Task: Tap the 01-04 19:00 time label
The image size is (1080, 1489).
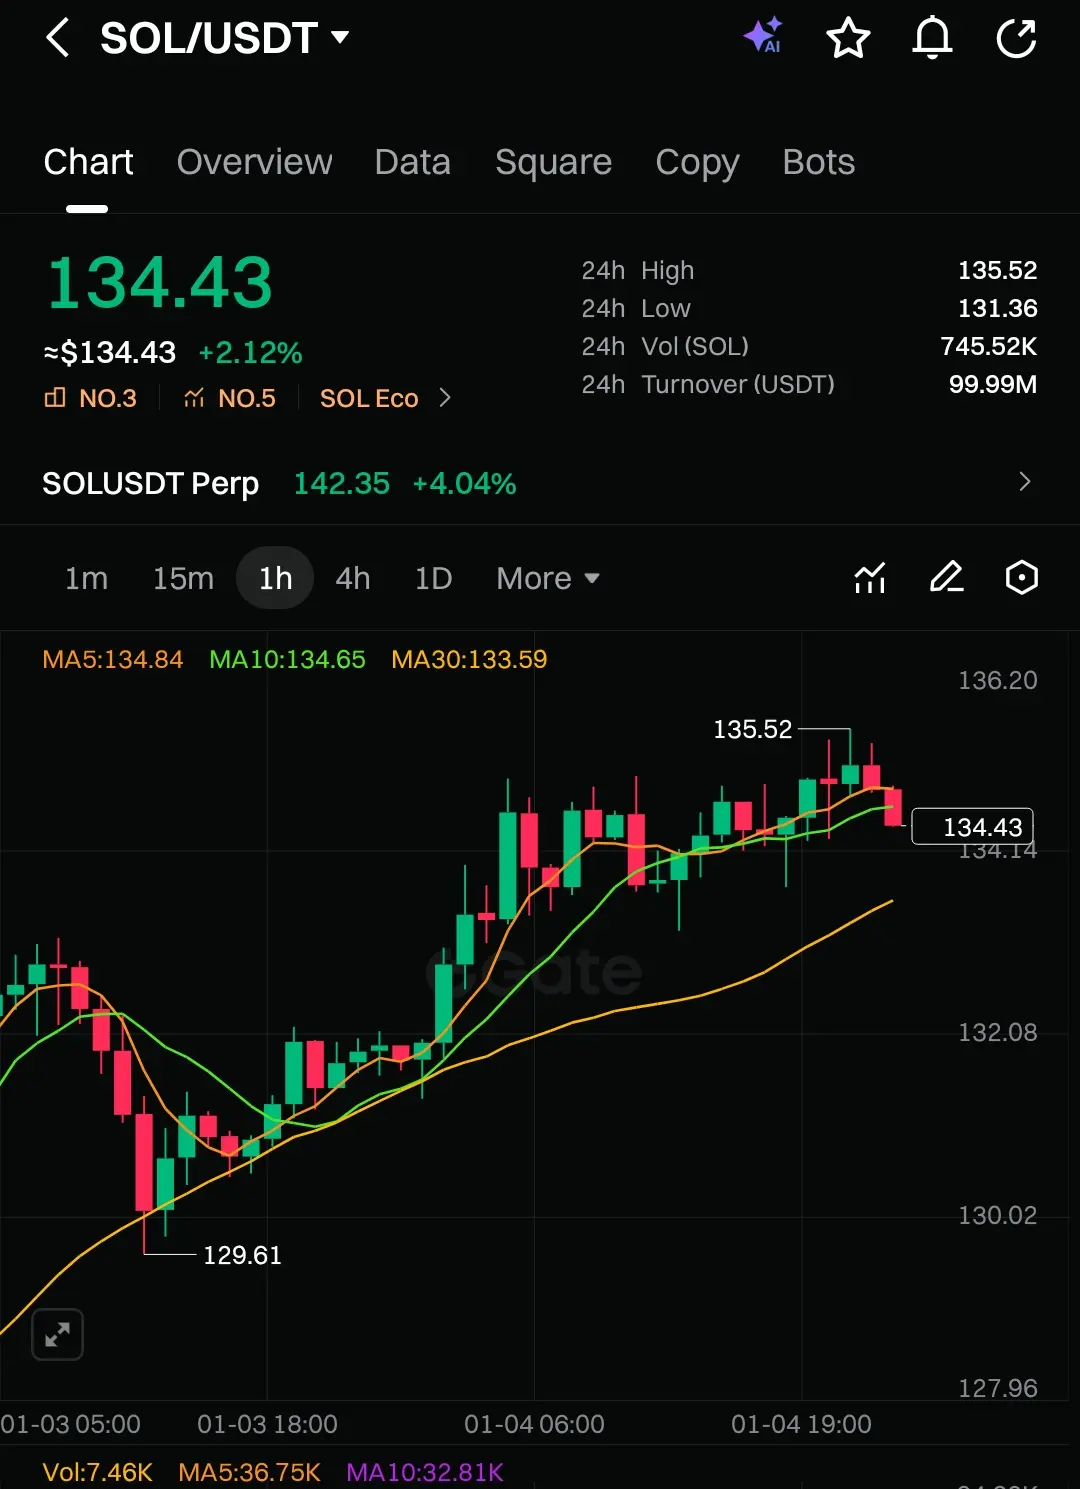Action: coord(801,1424)
